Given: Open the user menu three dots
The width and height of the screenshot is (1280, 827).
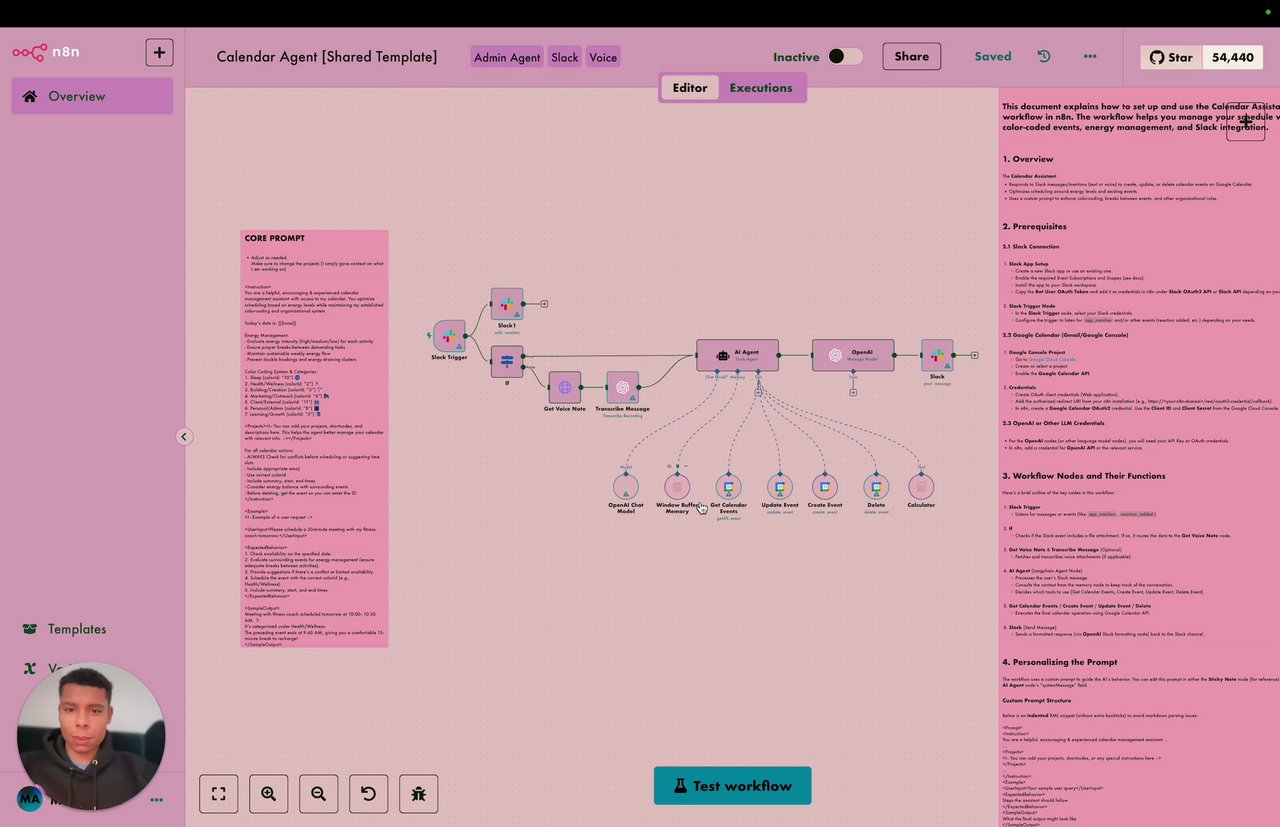Looking at the screenshot, I should click(157, 799).
